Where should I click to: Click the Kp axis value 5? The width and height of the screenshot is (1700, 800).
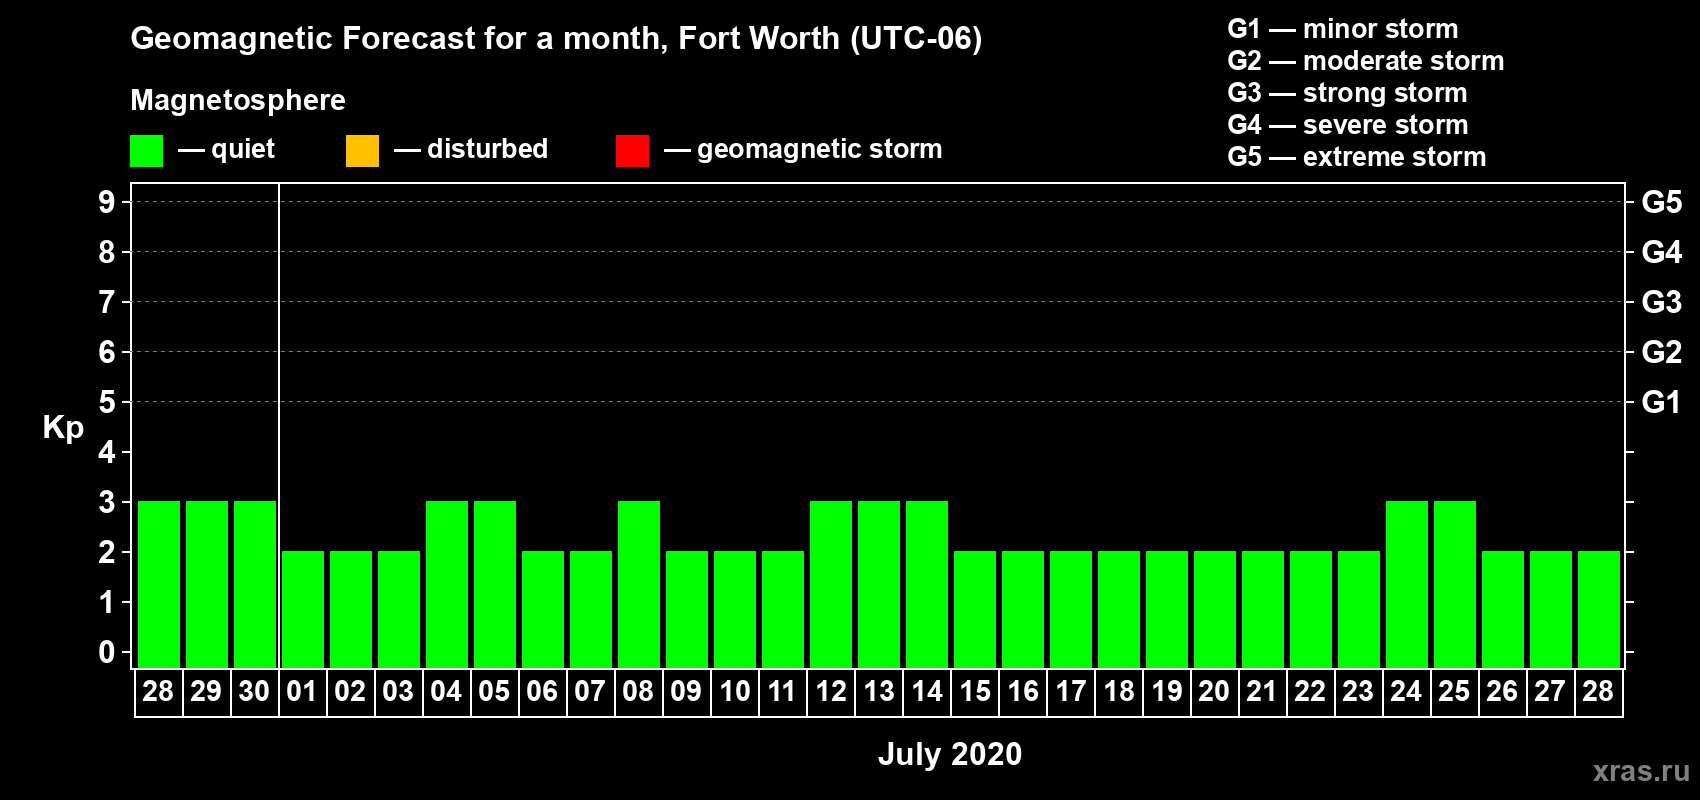tap(107, 402)
